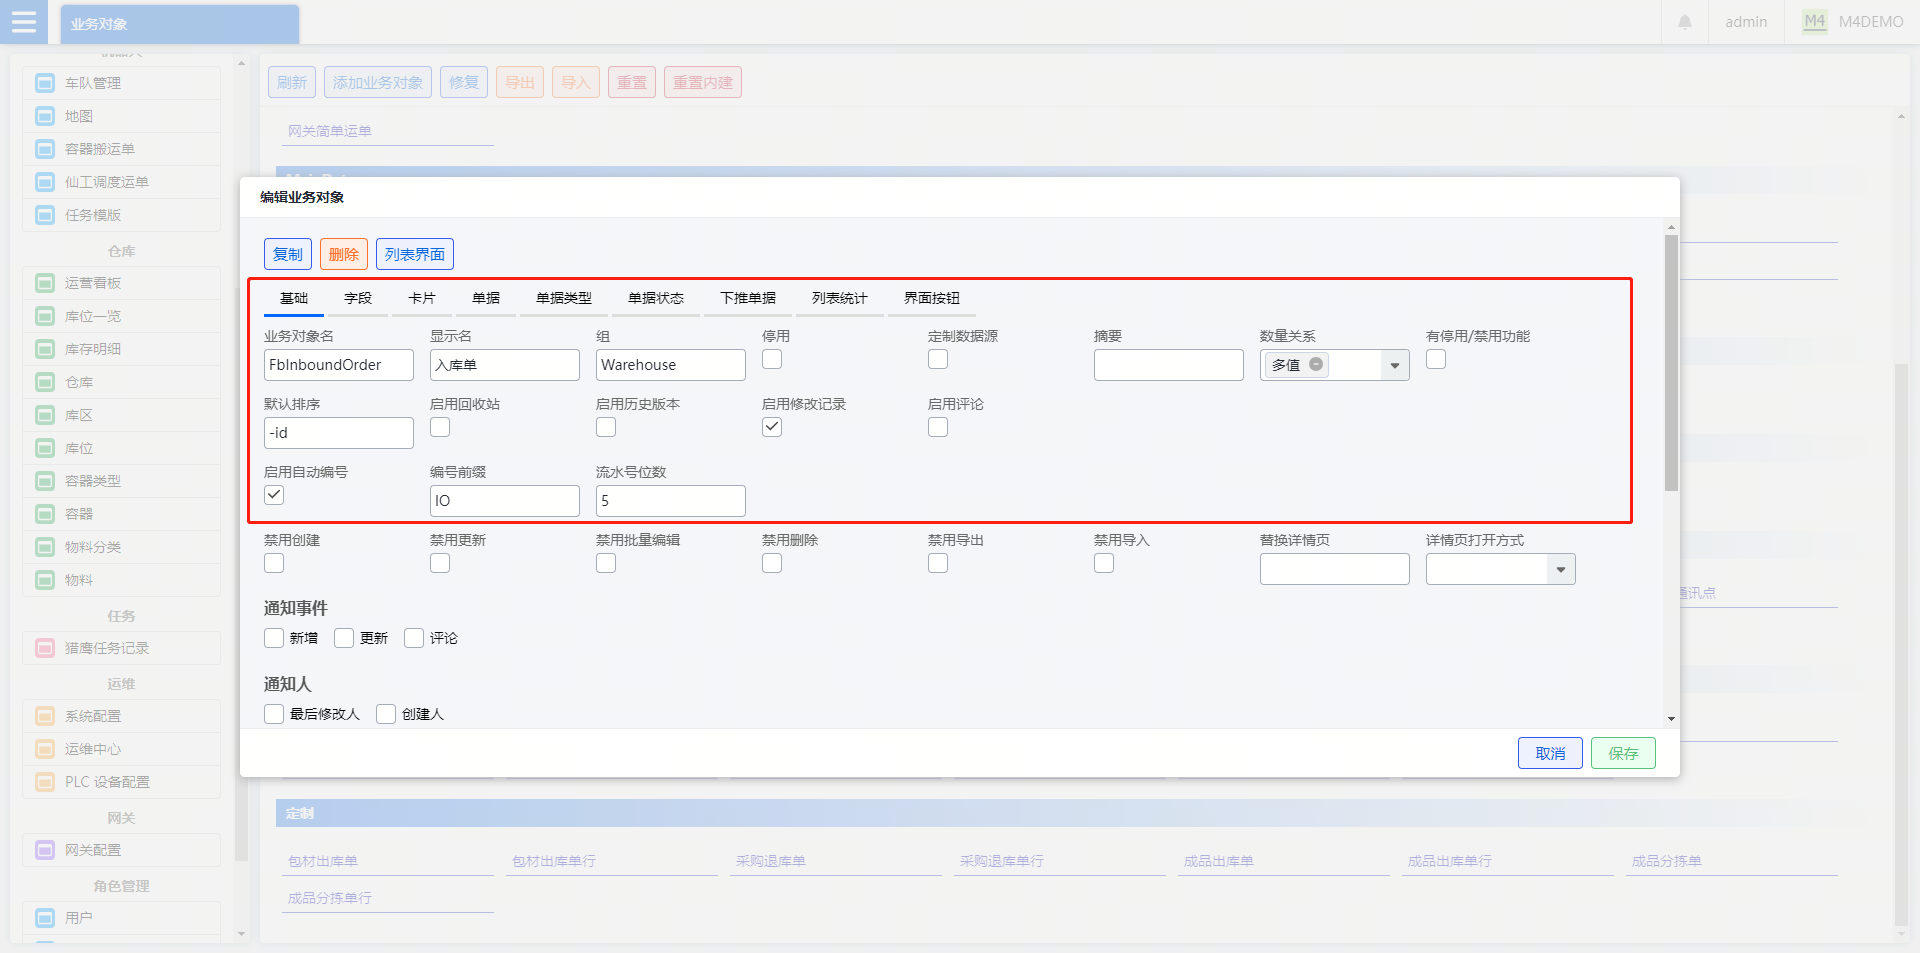Click the 容器 sidebar icon

[45, 514]
